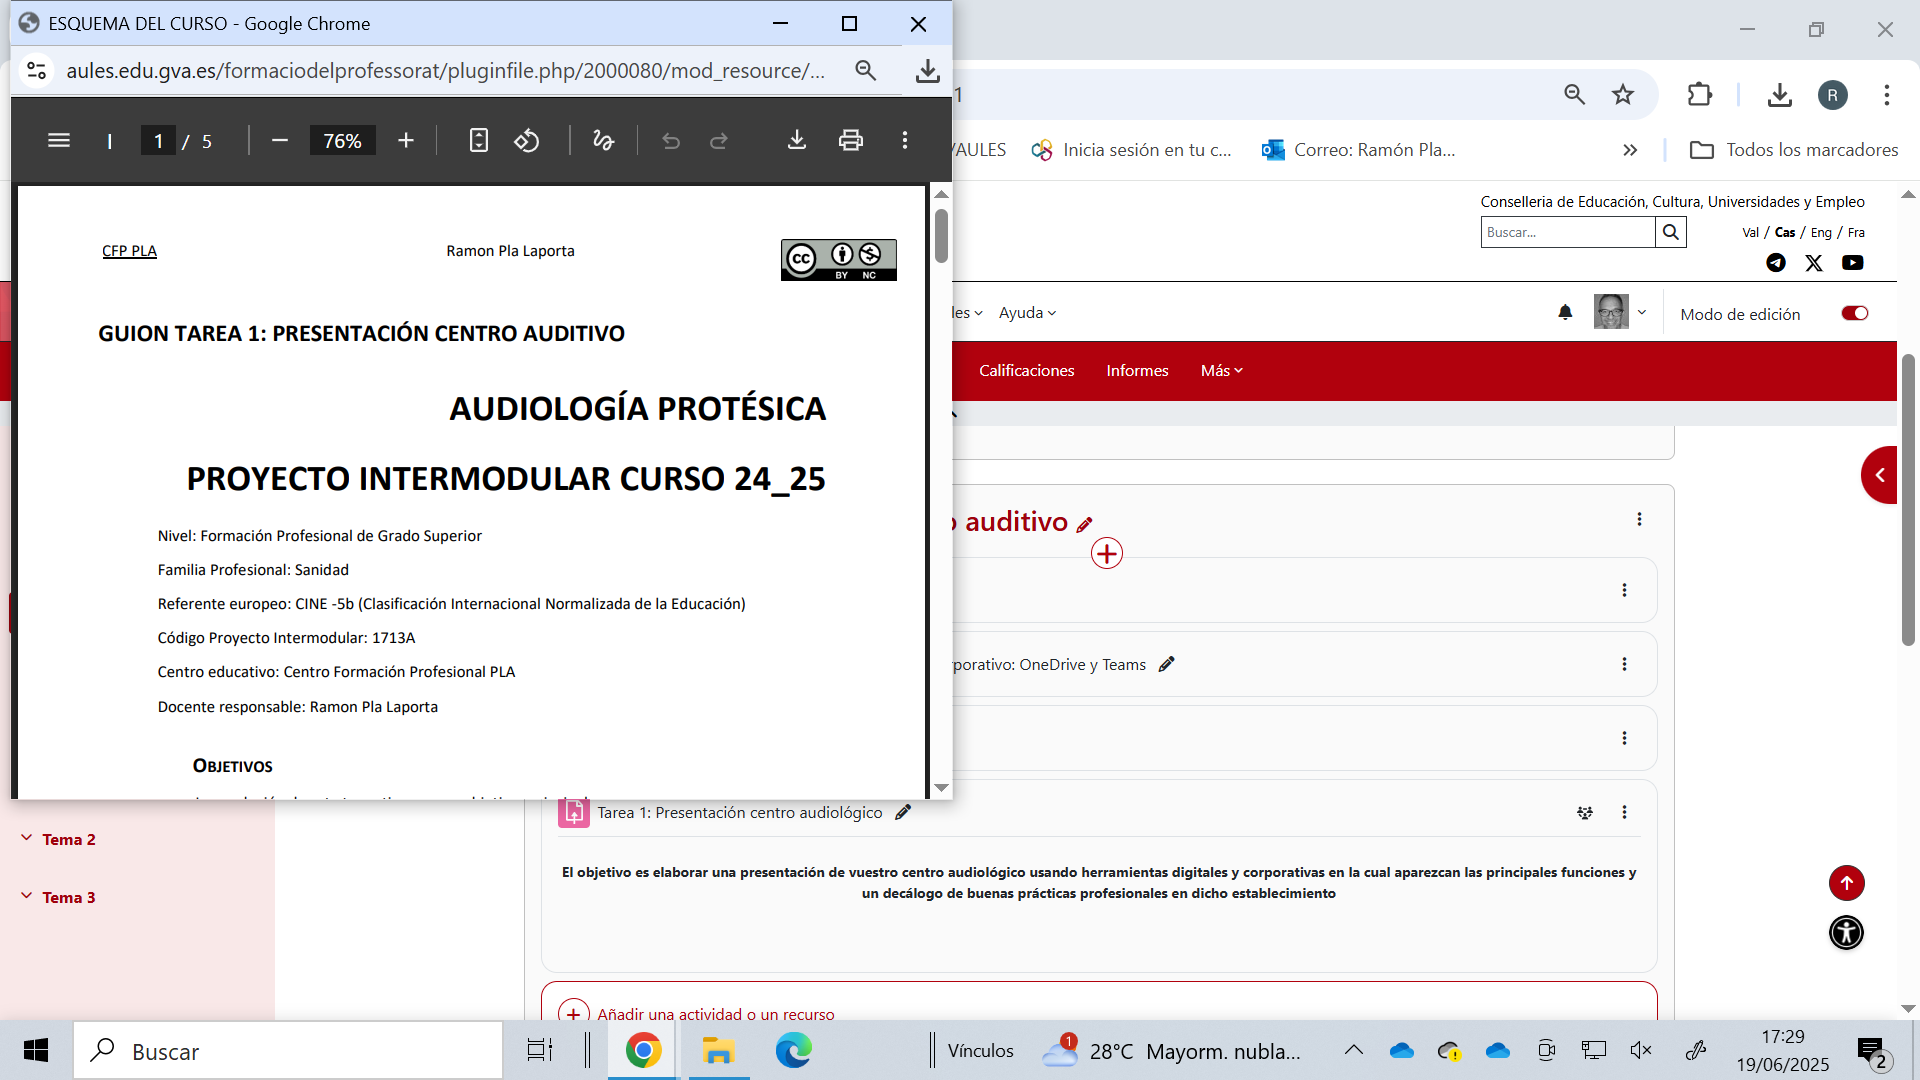Open the Más dropdown
Image resolution: width=1920 pixels, height=1080 pixels.
1221,371
